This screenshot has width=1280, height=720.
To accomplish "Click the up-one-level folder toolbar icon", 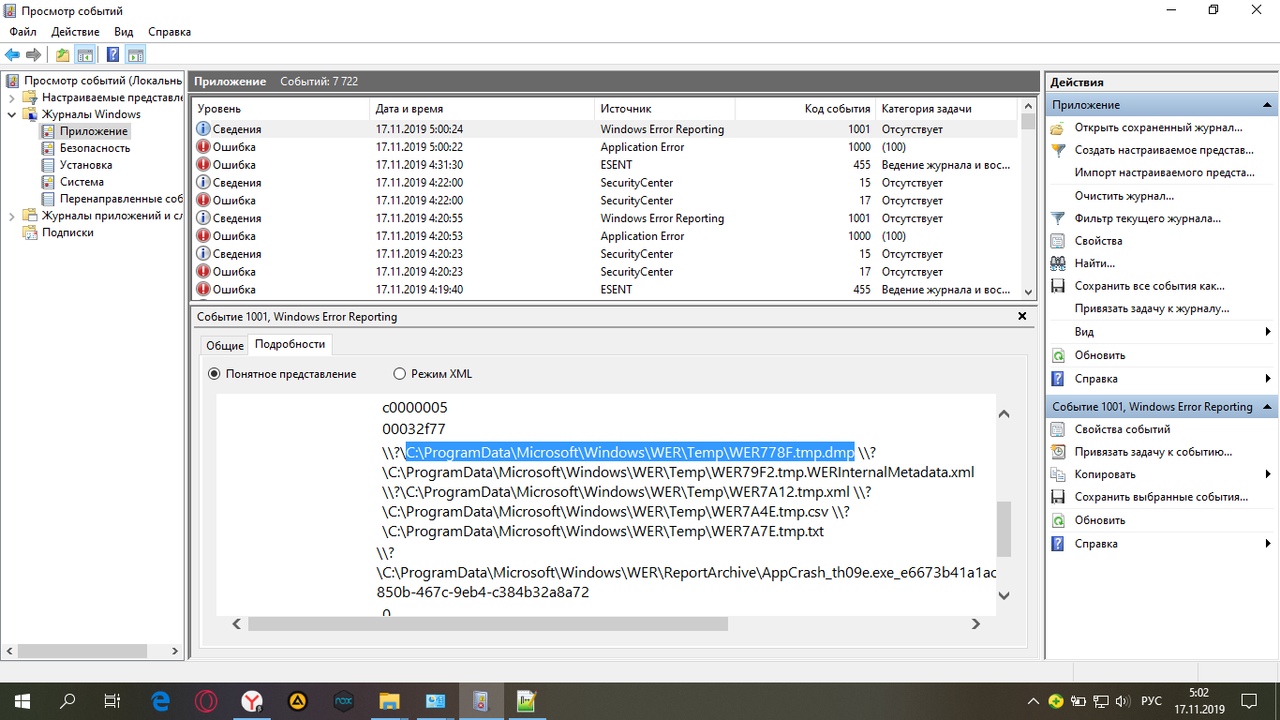I will click(x=63, y=55).
